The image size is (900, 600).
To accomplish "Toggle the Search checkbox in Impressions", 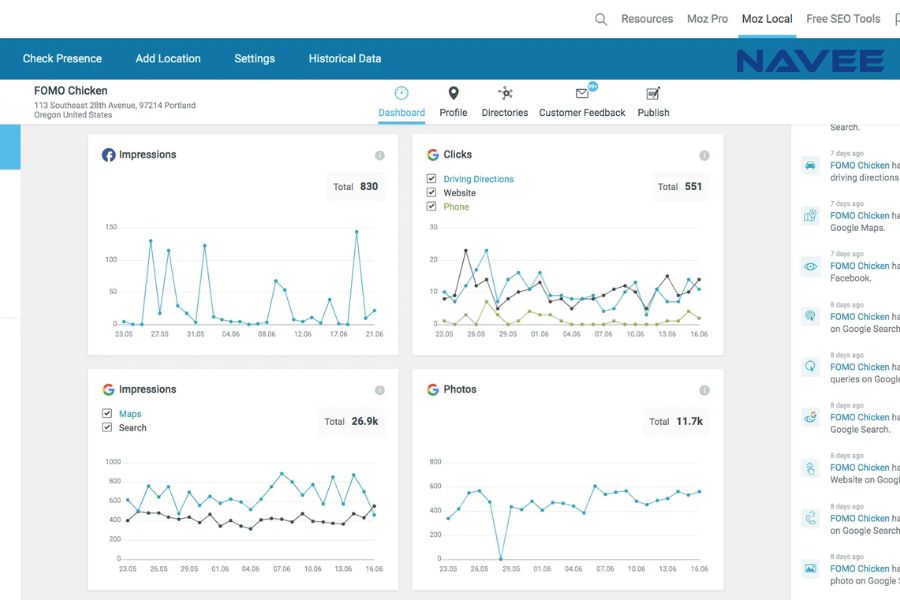I will (107, 427).
